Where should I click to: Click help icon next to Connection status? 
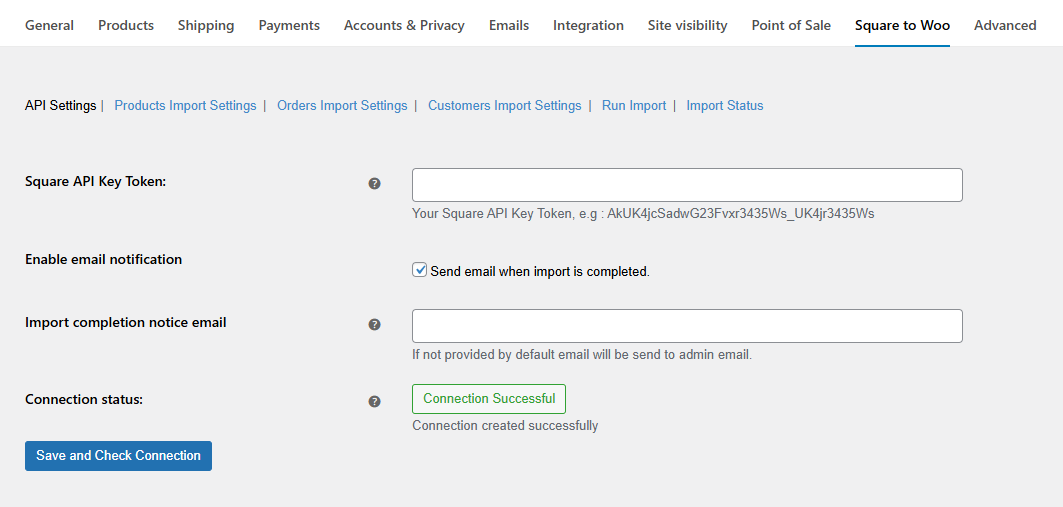coord(375,401)
